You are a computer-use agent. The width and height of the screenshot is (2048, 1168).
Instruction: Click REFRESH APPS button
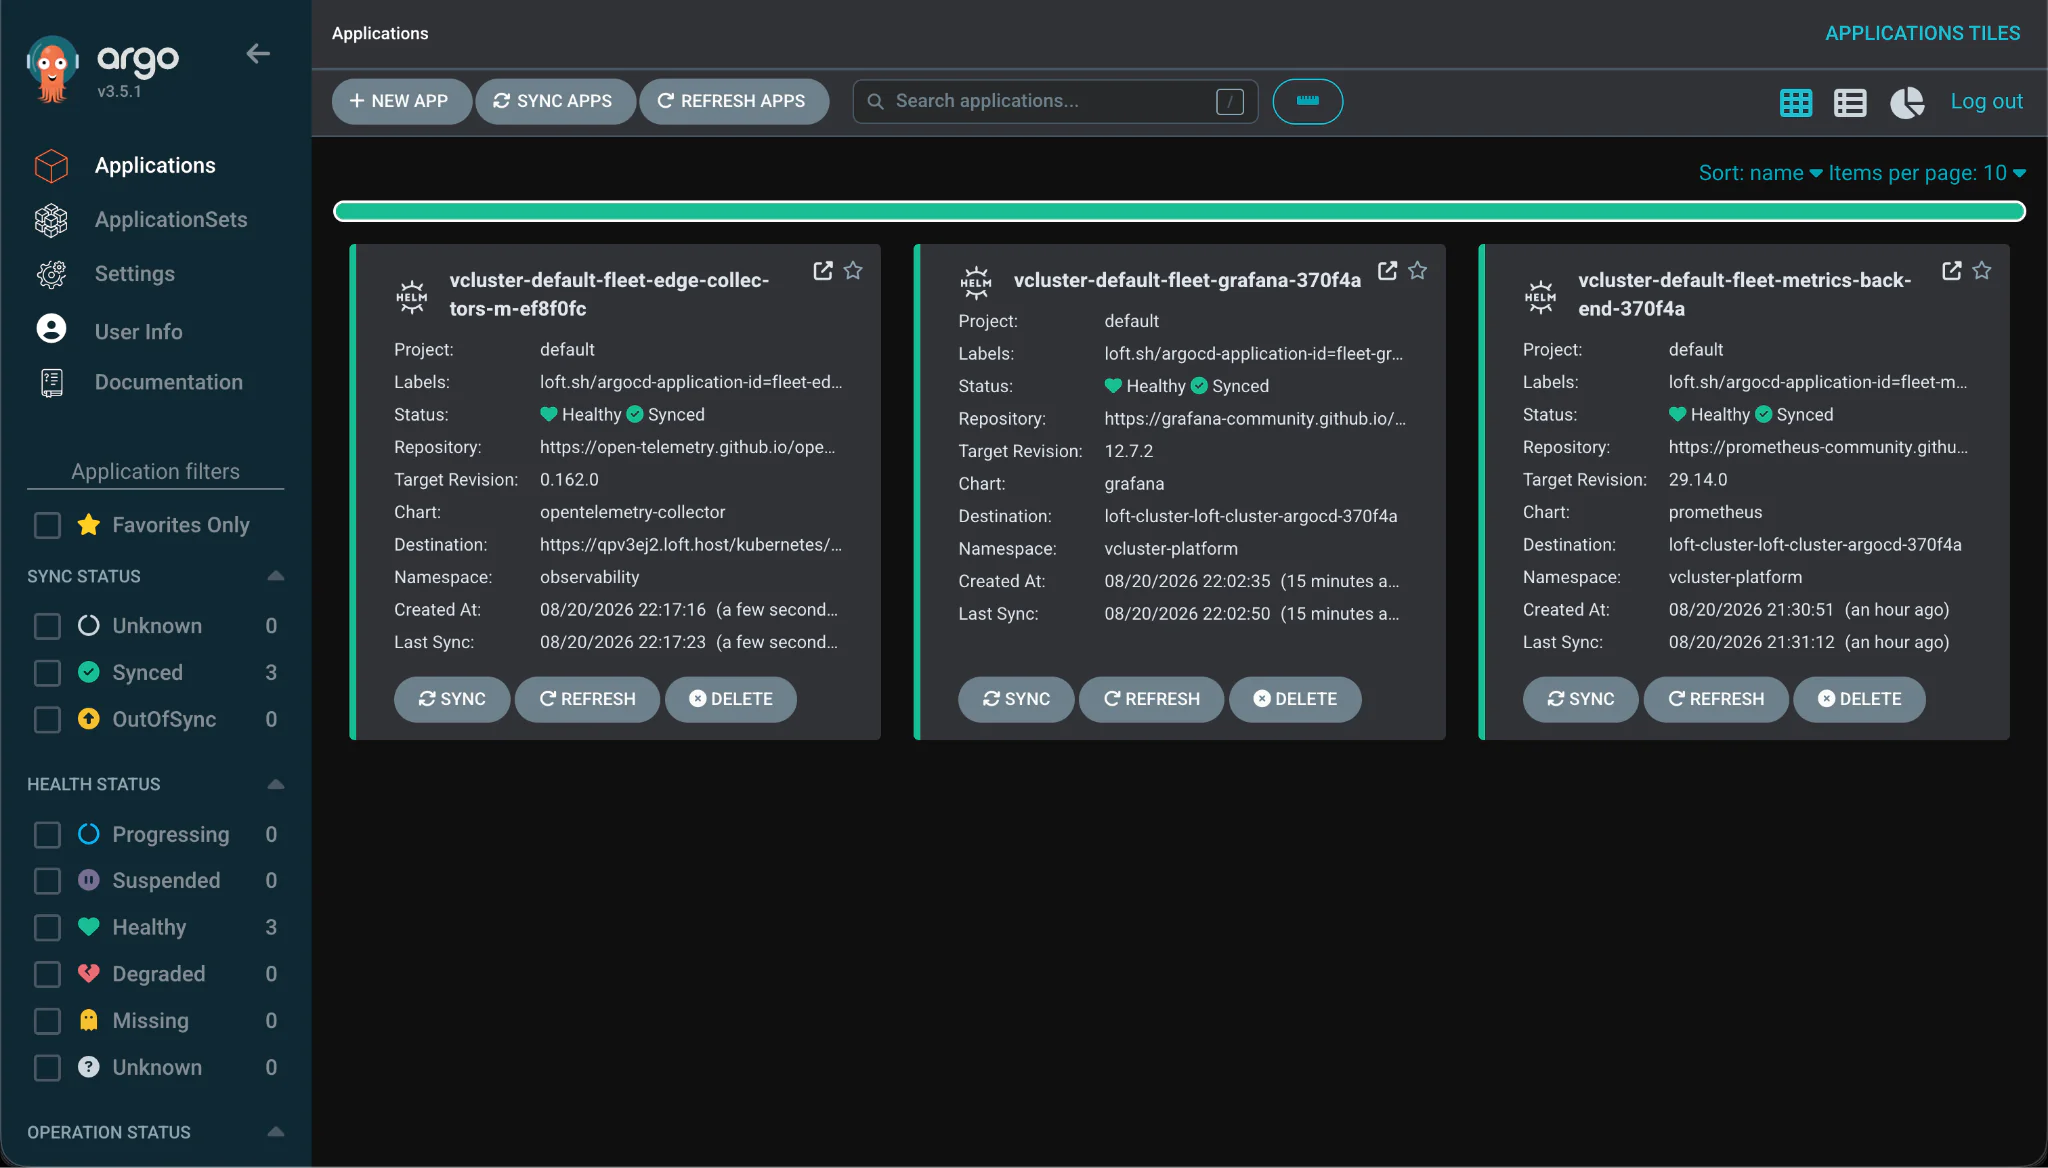(x=734, y=101)
